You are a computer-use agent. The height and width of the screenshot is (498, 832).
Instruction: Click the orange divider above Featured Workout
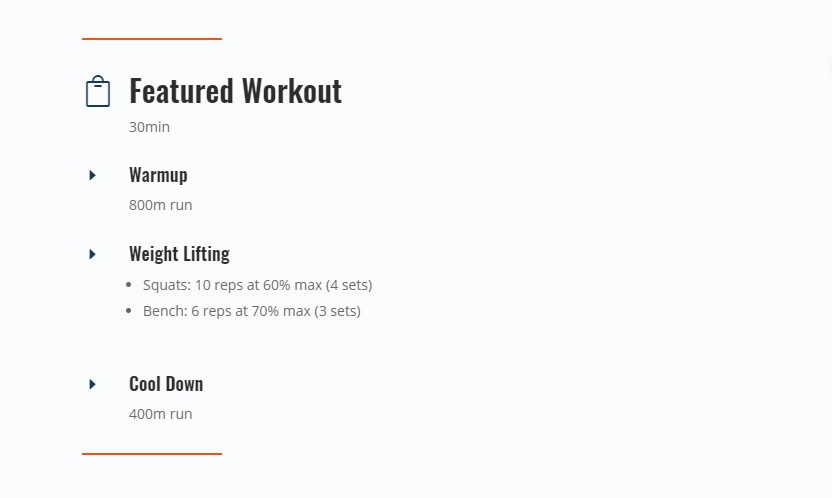pyautogui.click(x=152, y=39)
